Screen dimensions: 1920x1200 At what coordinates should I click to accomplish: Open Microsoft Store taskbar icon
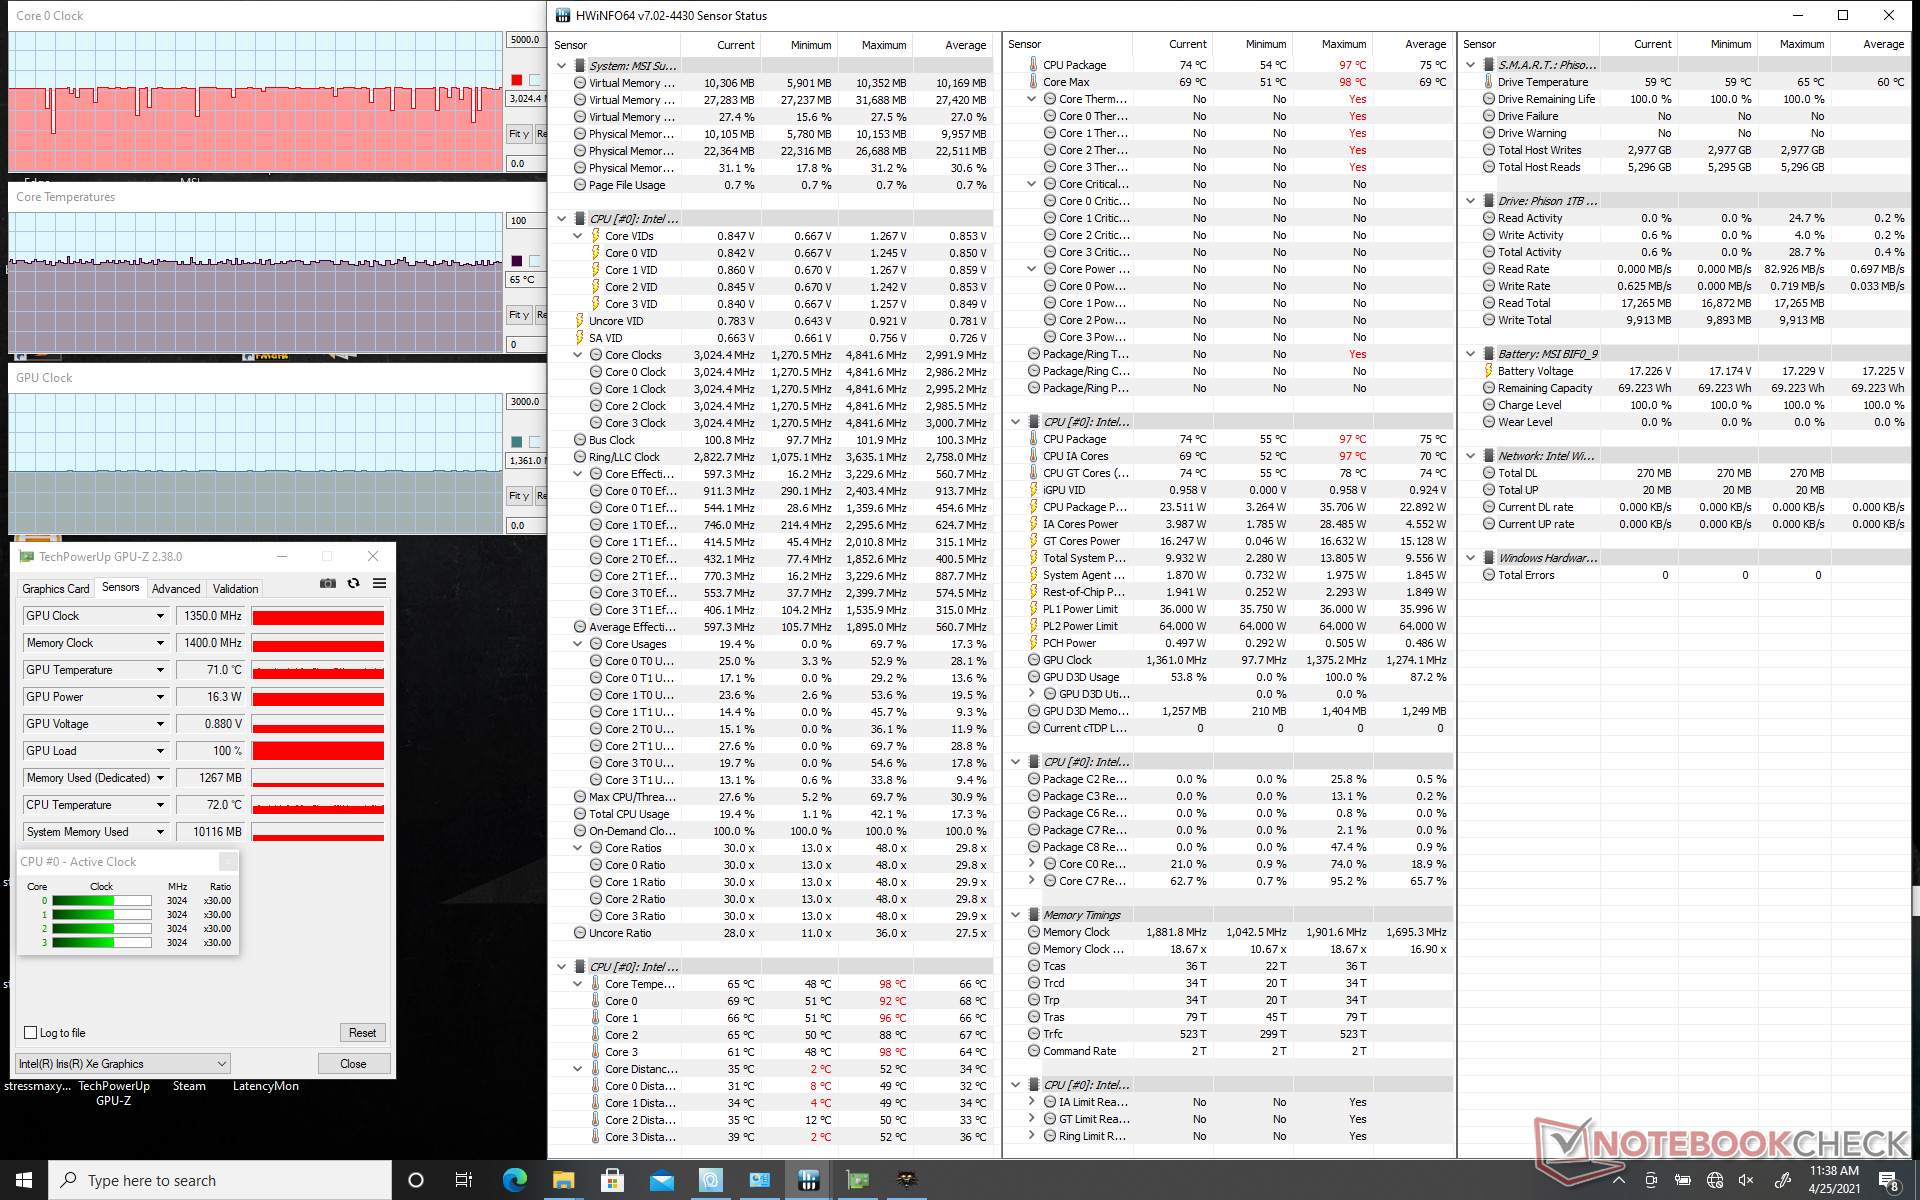coord(612,1180)
